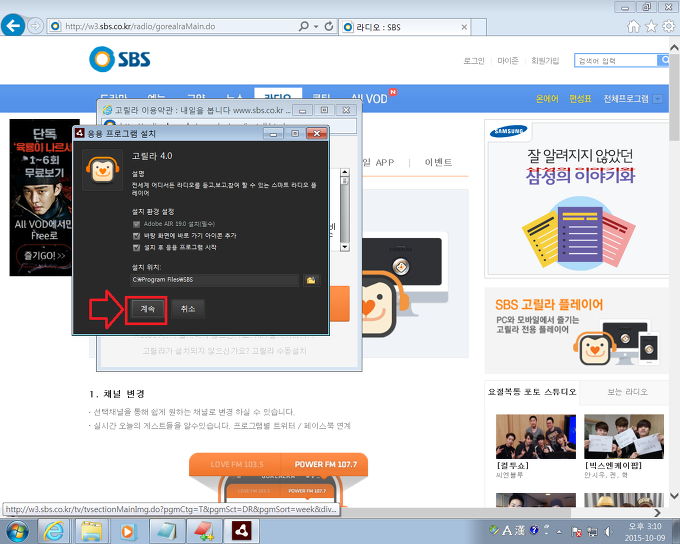This screenshot has height=544, width=680.
Task: Click the 전체프로그램 menu text
Action: [626, 98]
